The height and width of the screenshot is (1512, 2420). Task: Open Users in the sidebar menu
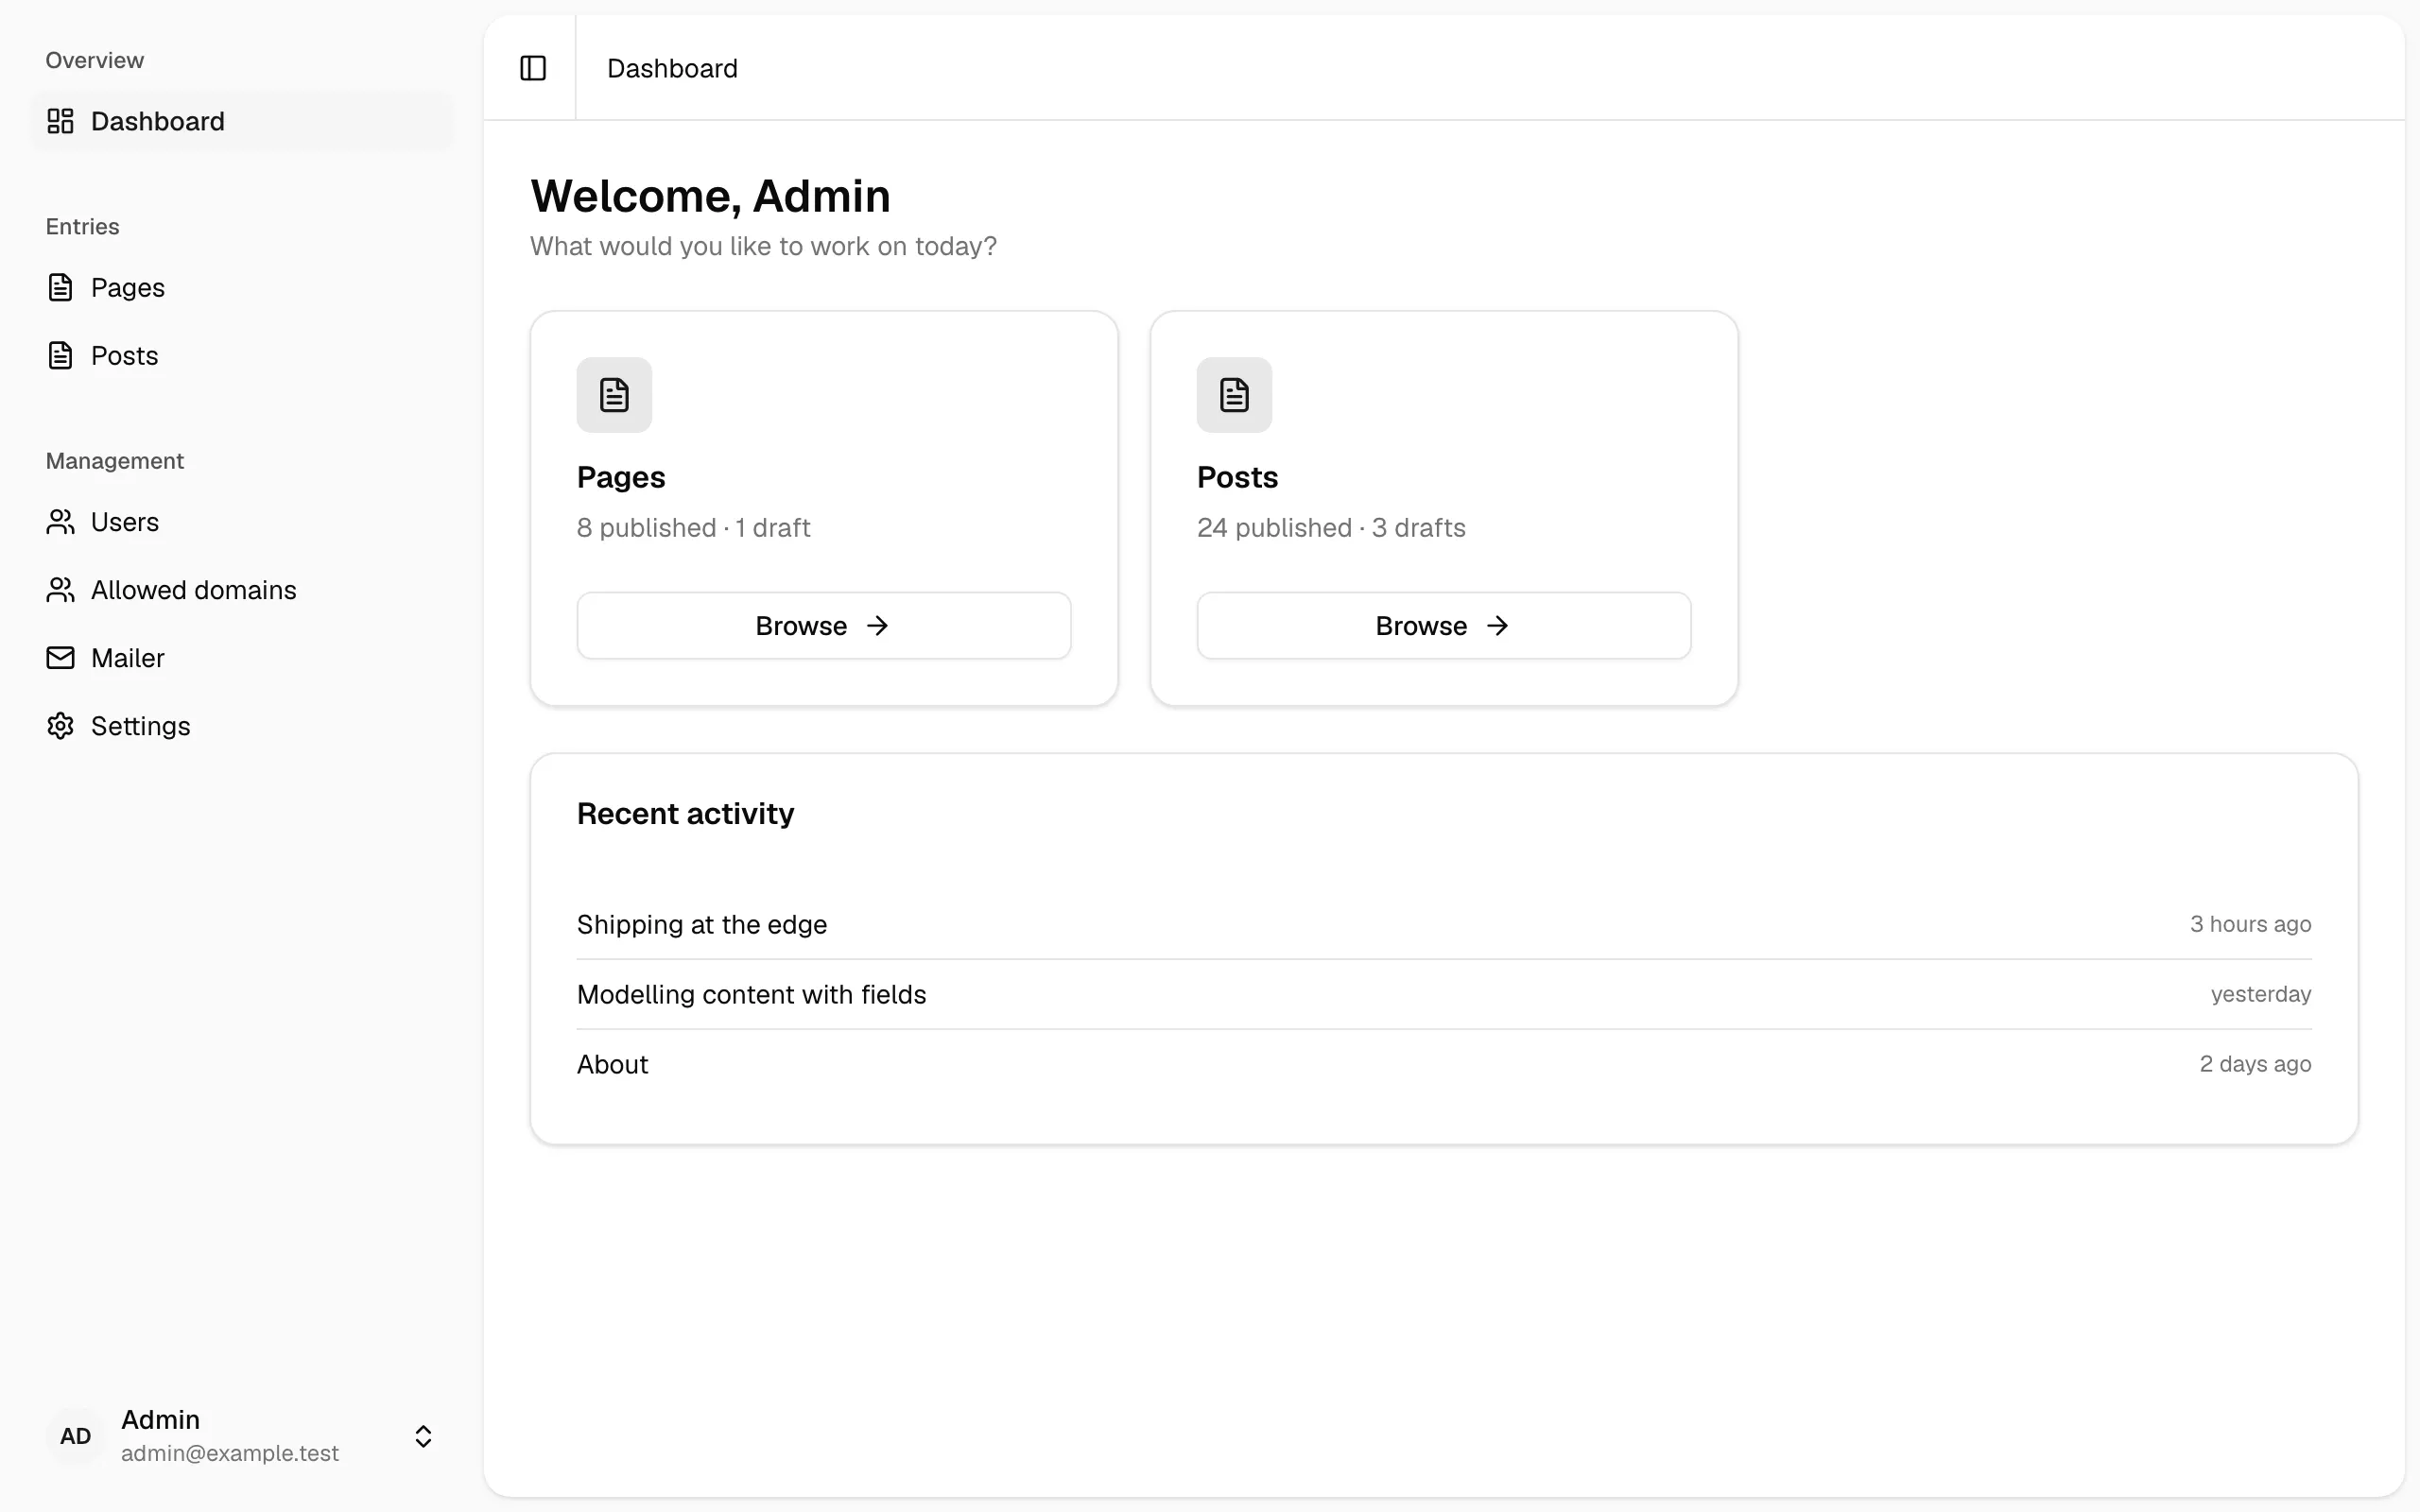242,522
